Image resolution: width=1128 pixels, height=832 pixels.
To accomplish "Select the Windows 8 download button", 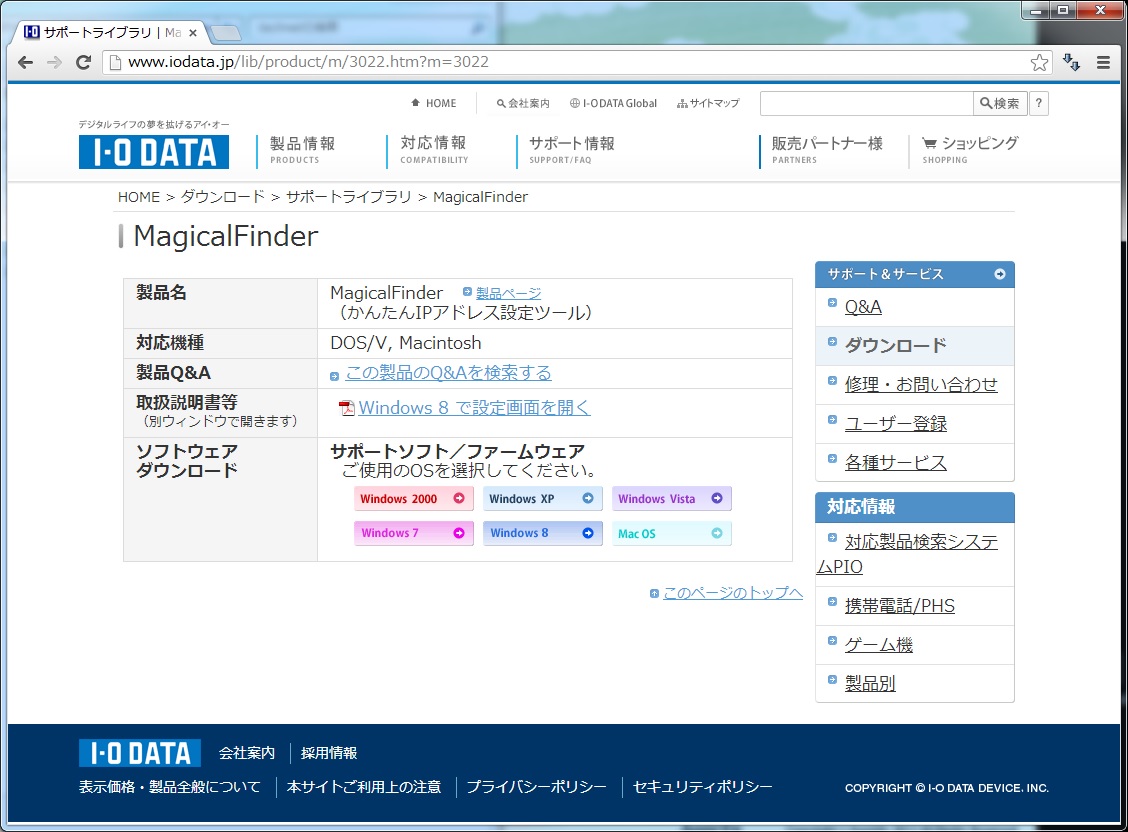I will (542, 533).
